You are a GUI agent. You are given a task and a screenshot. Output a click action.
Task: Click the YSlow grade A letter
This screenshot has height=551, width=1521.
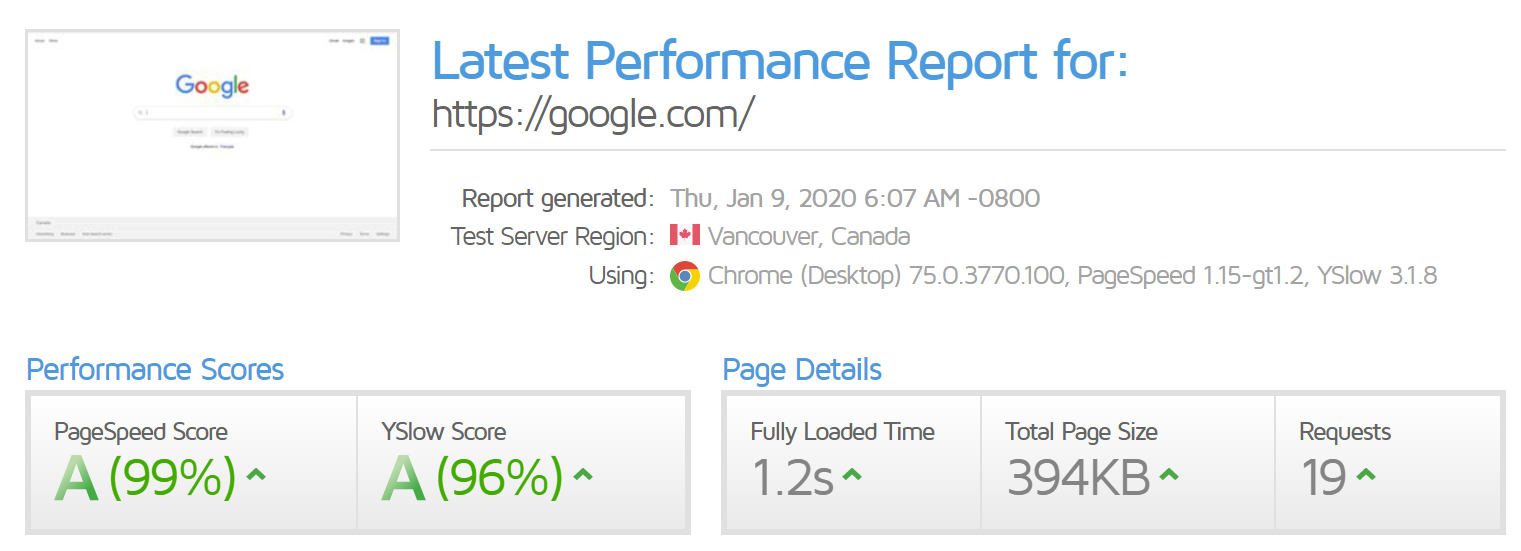point(403,478)
